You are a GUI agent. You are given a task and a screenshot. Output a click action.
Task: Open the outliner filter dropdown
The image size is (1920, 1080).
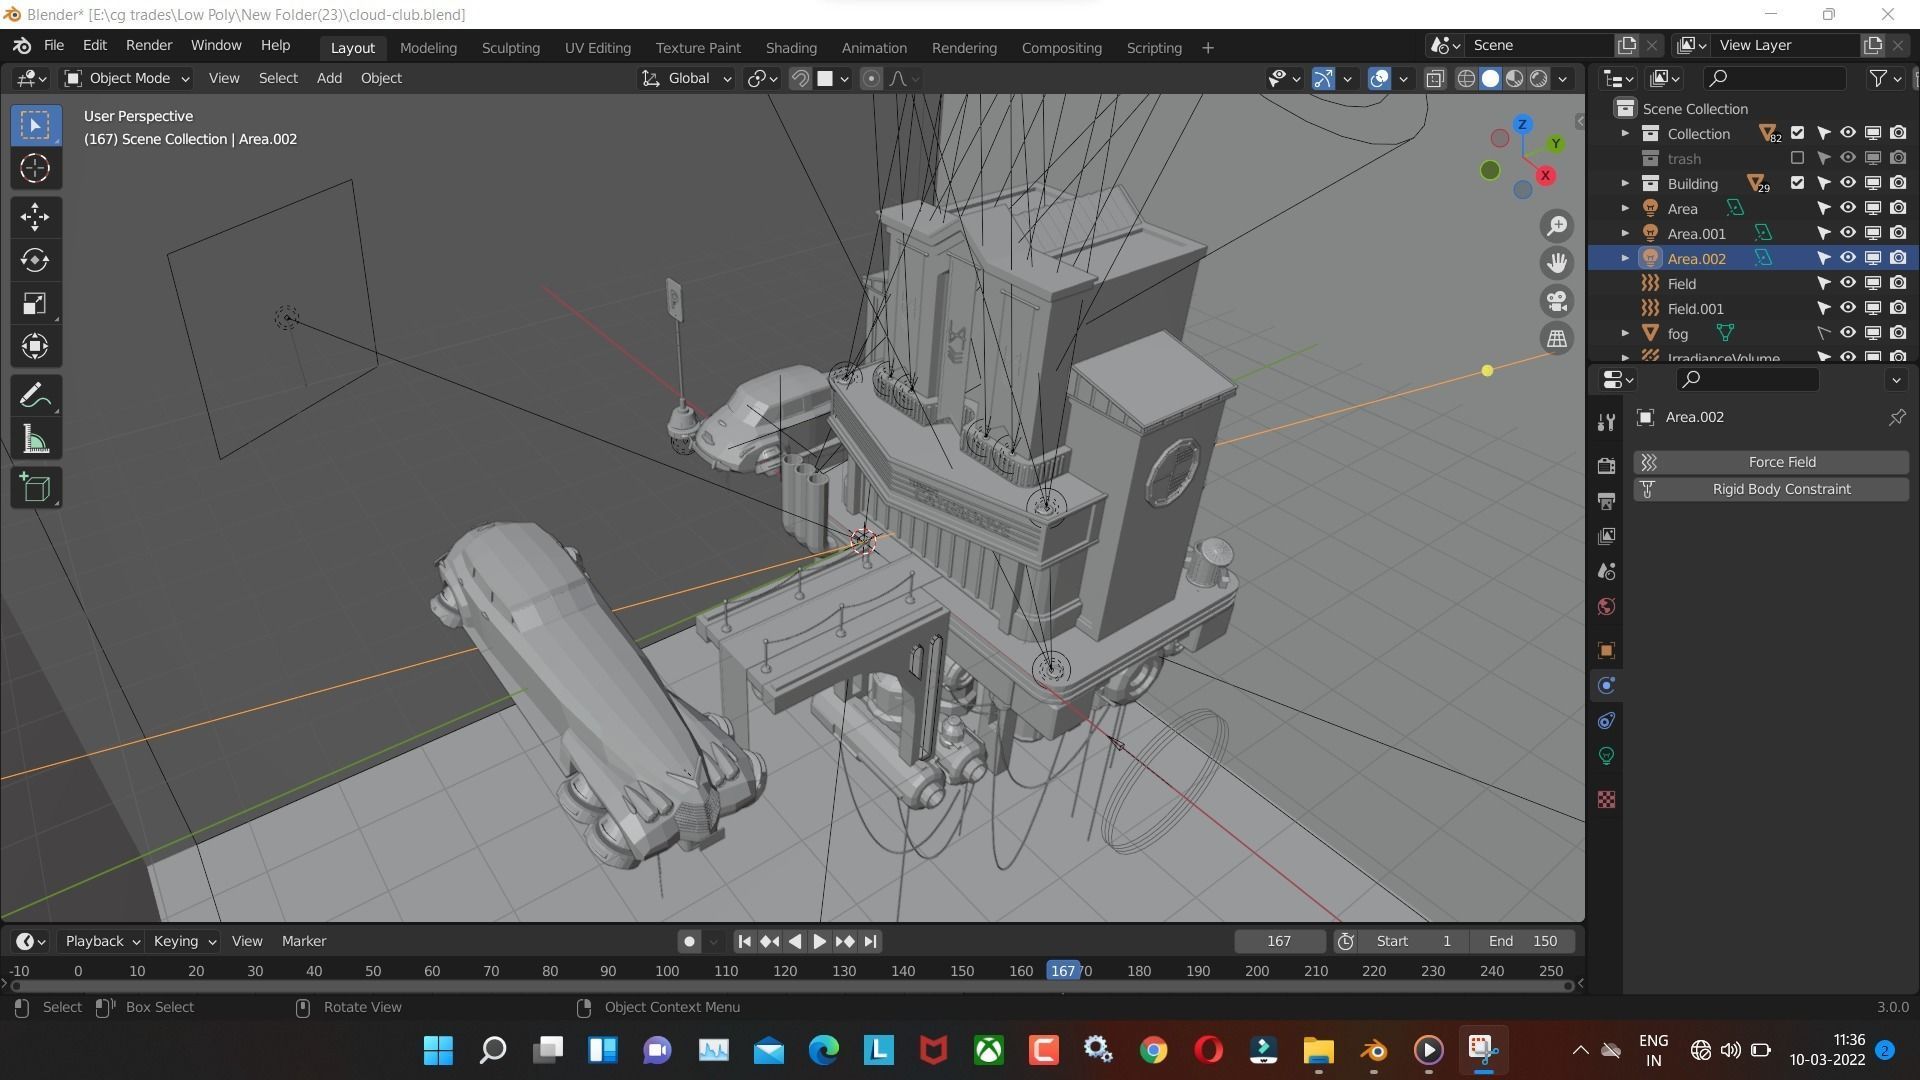tap(1884, 79)
